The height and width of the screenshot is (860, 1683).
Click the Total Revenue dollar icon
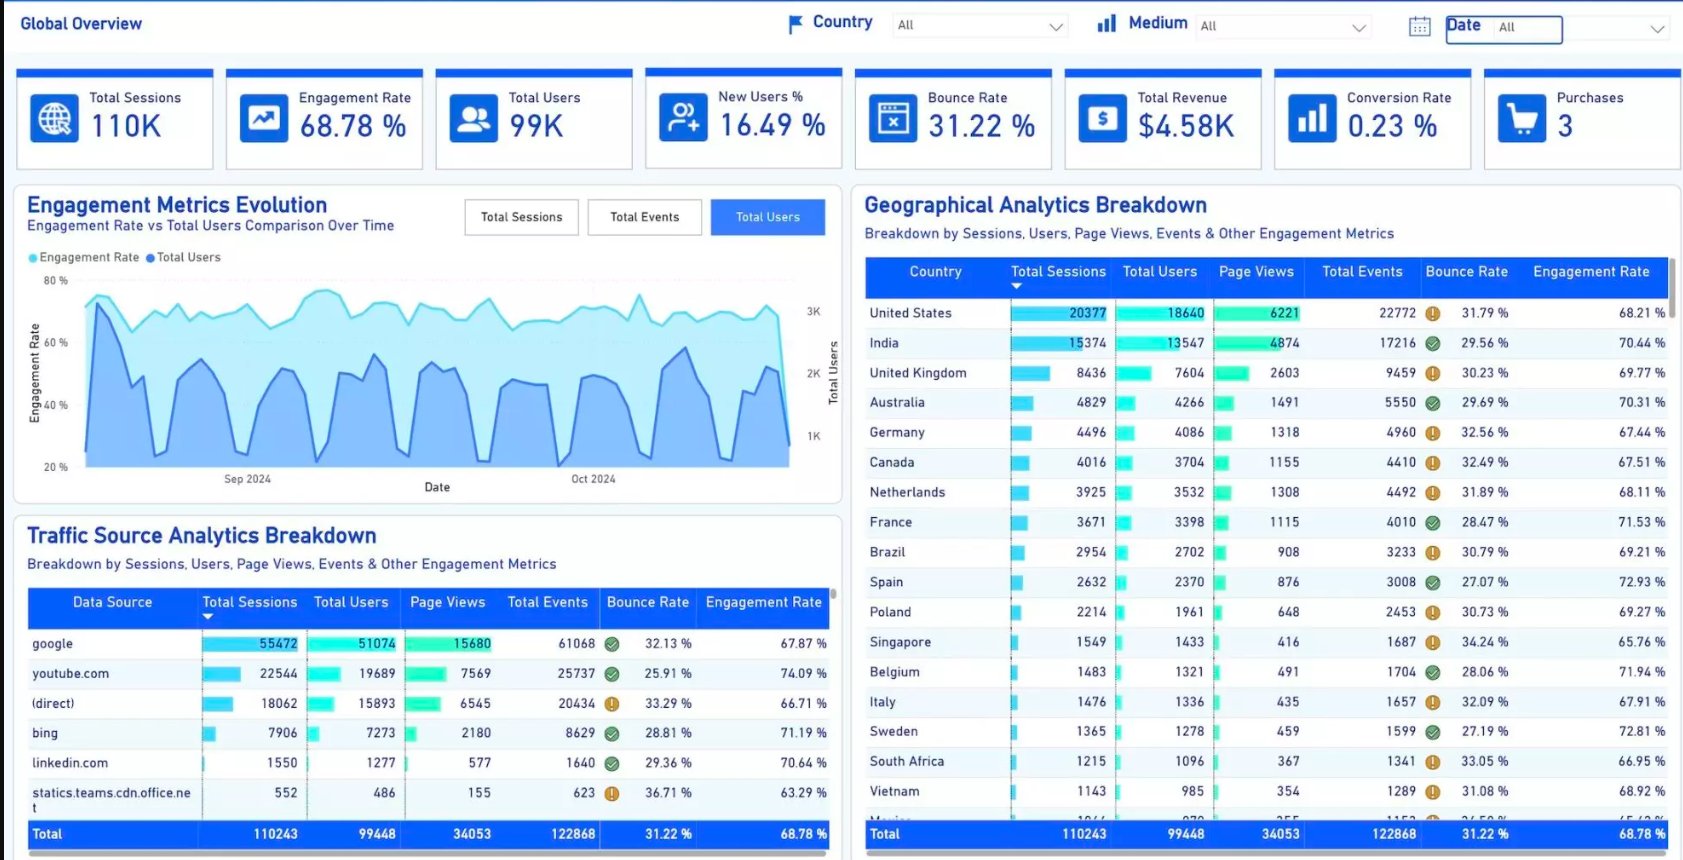coord(1102,119)
